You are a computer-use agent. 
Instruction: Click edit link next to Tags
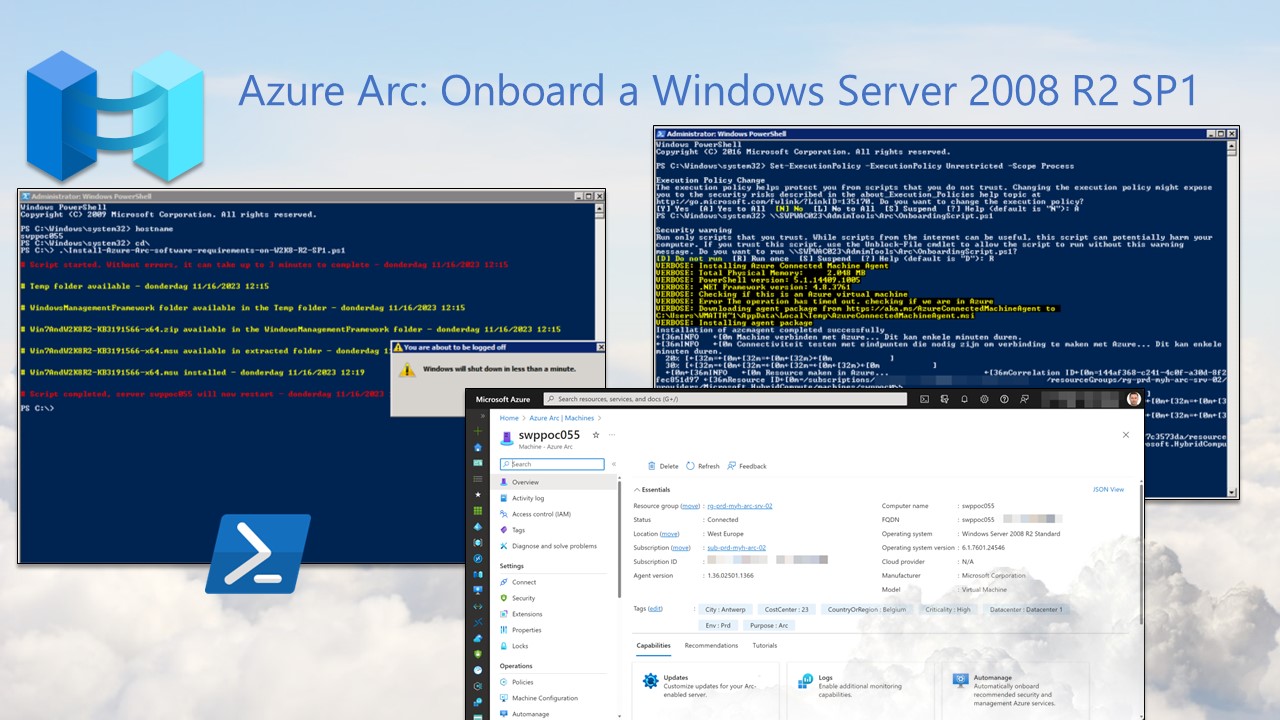pyautogui.click(x=656, y=609)
